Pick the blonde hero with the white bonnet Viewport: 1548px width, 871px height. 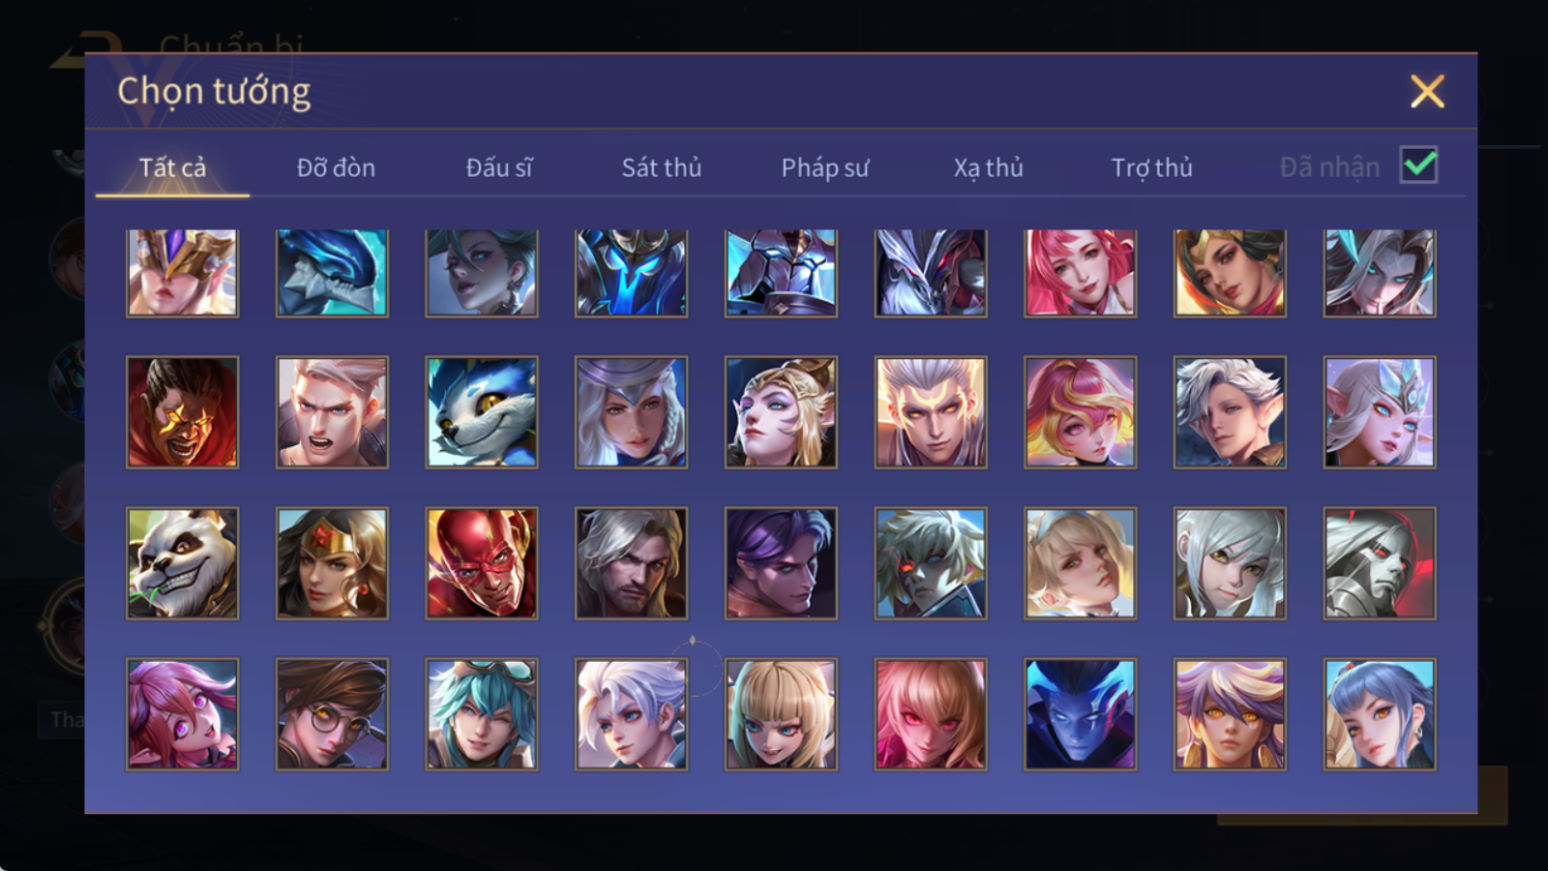pyautogui.click(x=1080, y=563)
